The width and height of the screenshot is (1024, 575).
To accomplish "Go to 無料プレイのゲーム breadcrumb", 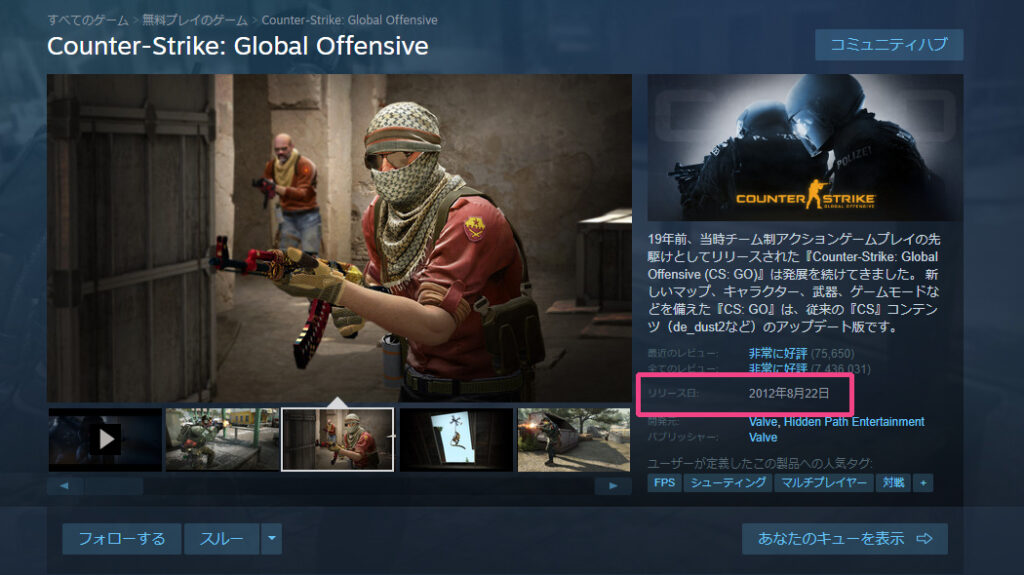I will (195, 20).
